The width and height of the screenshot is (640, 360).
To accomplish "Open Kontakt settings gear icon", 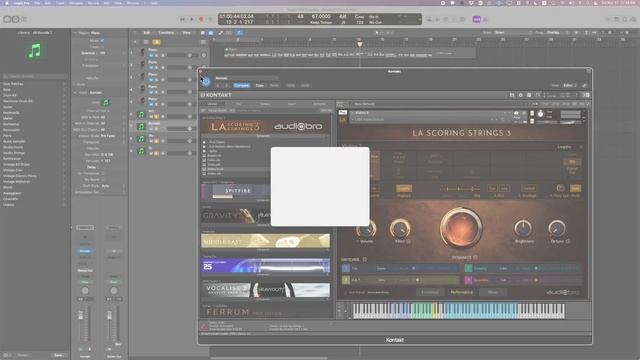I will pyautogui.click(x=520, y=95).
